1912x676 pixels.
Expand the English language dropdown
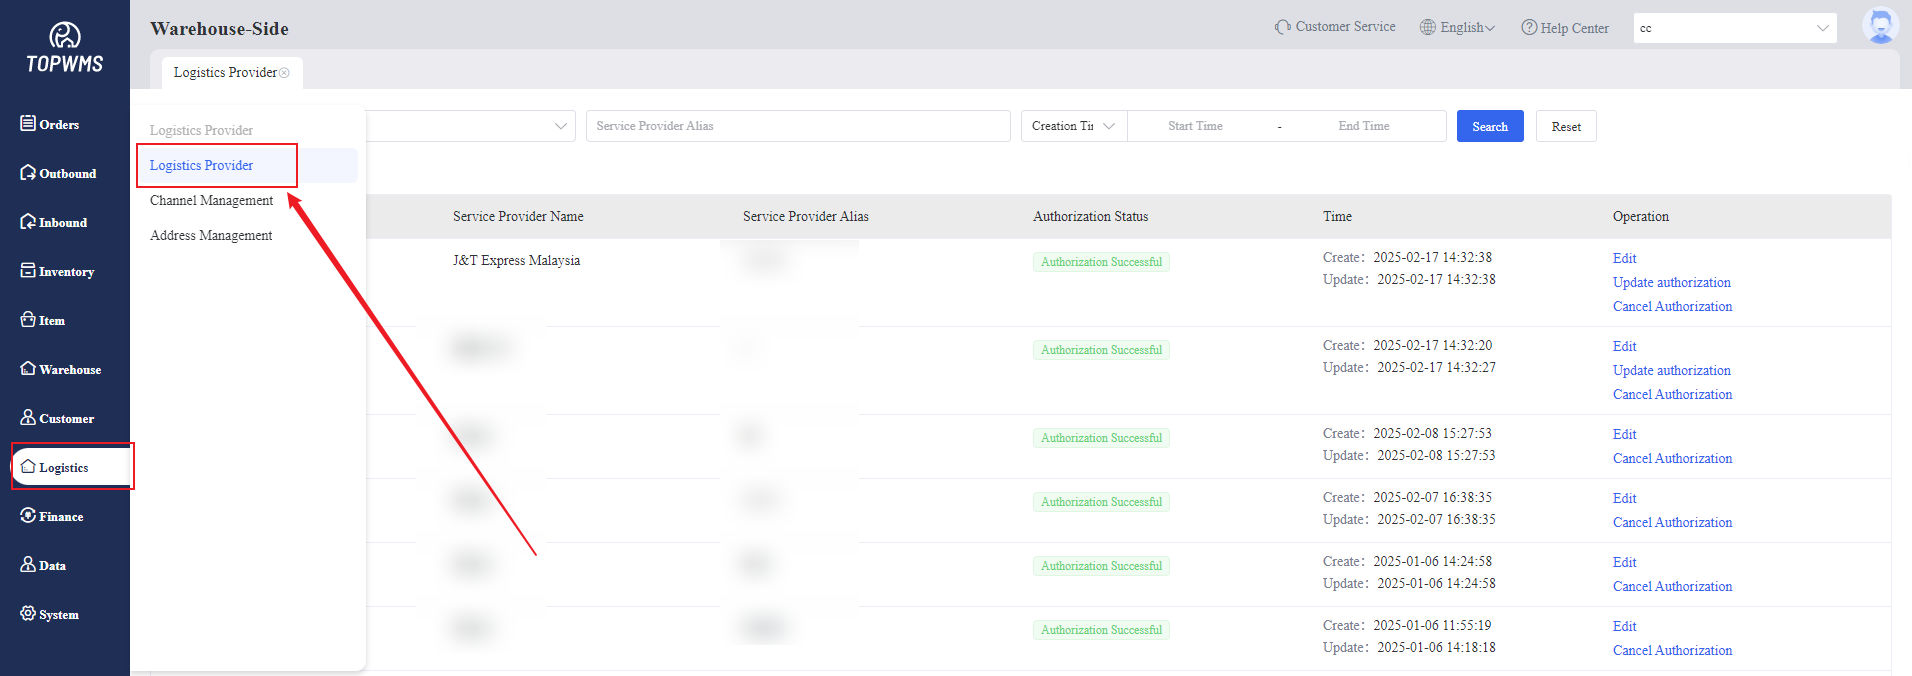(x=1458, y=28)
